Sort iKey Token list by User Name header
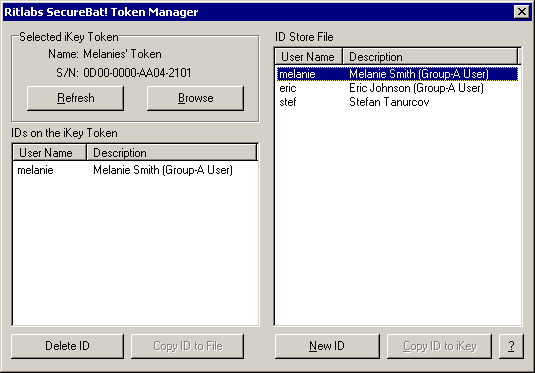This screenshot has width=535, height=373. (50, 153)
